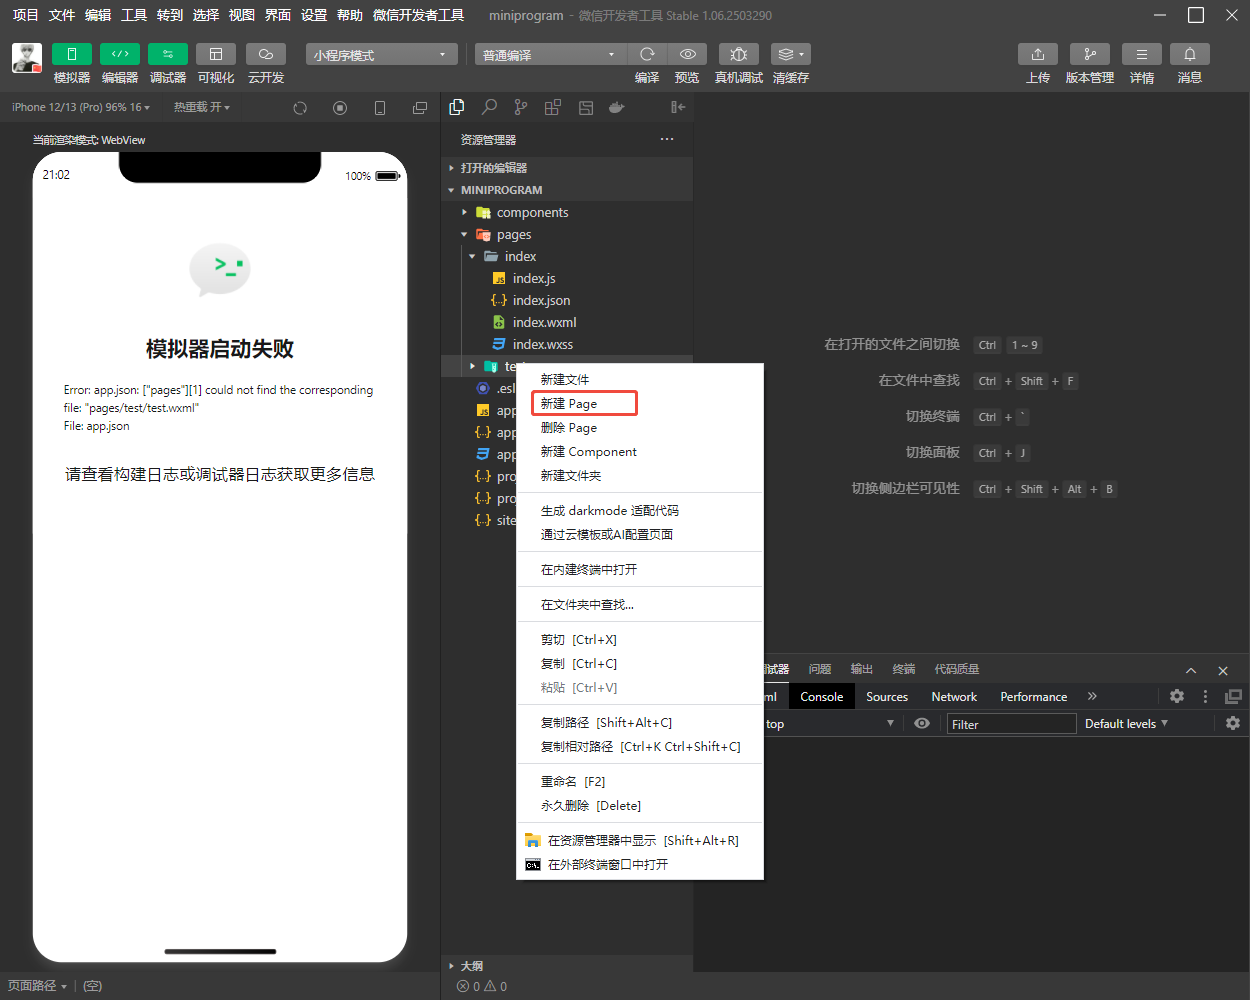
Task: Open index.wxss file
Action: click(x=567, y=344)
